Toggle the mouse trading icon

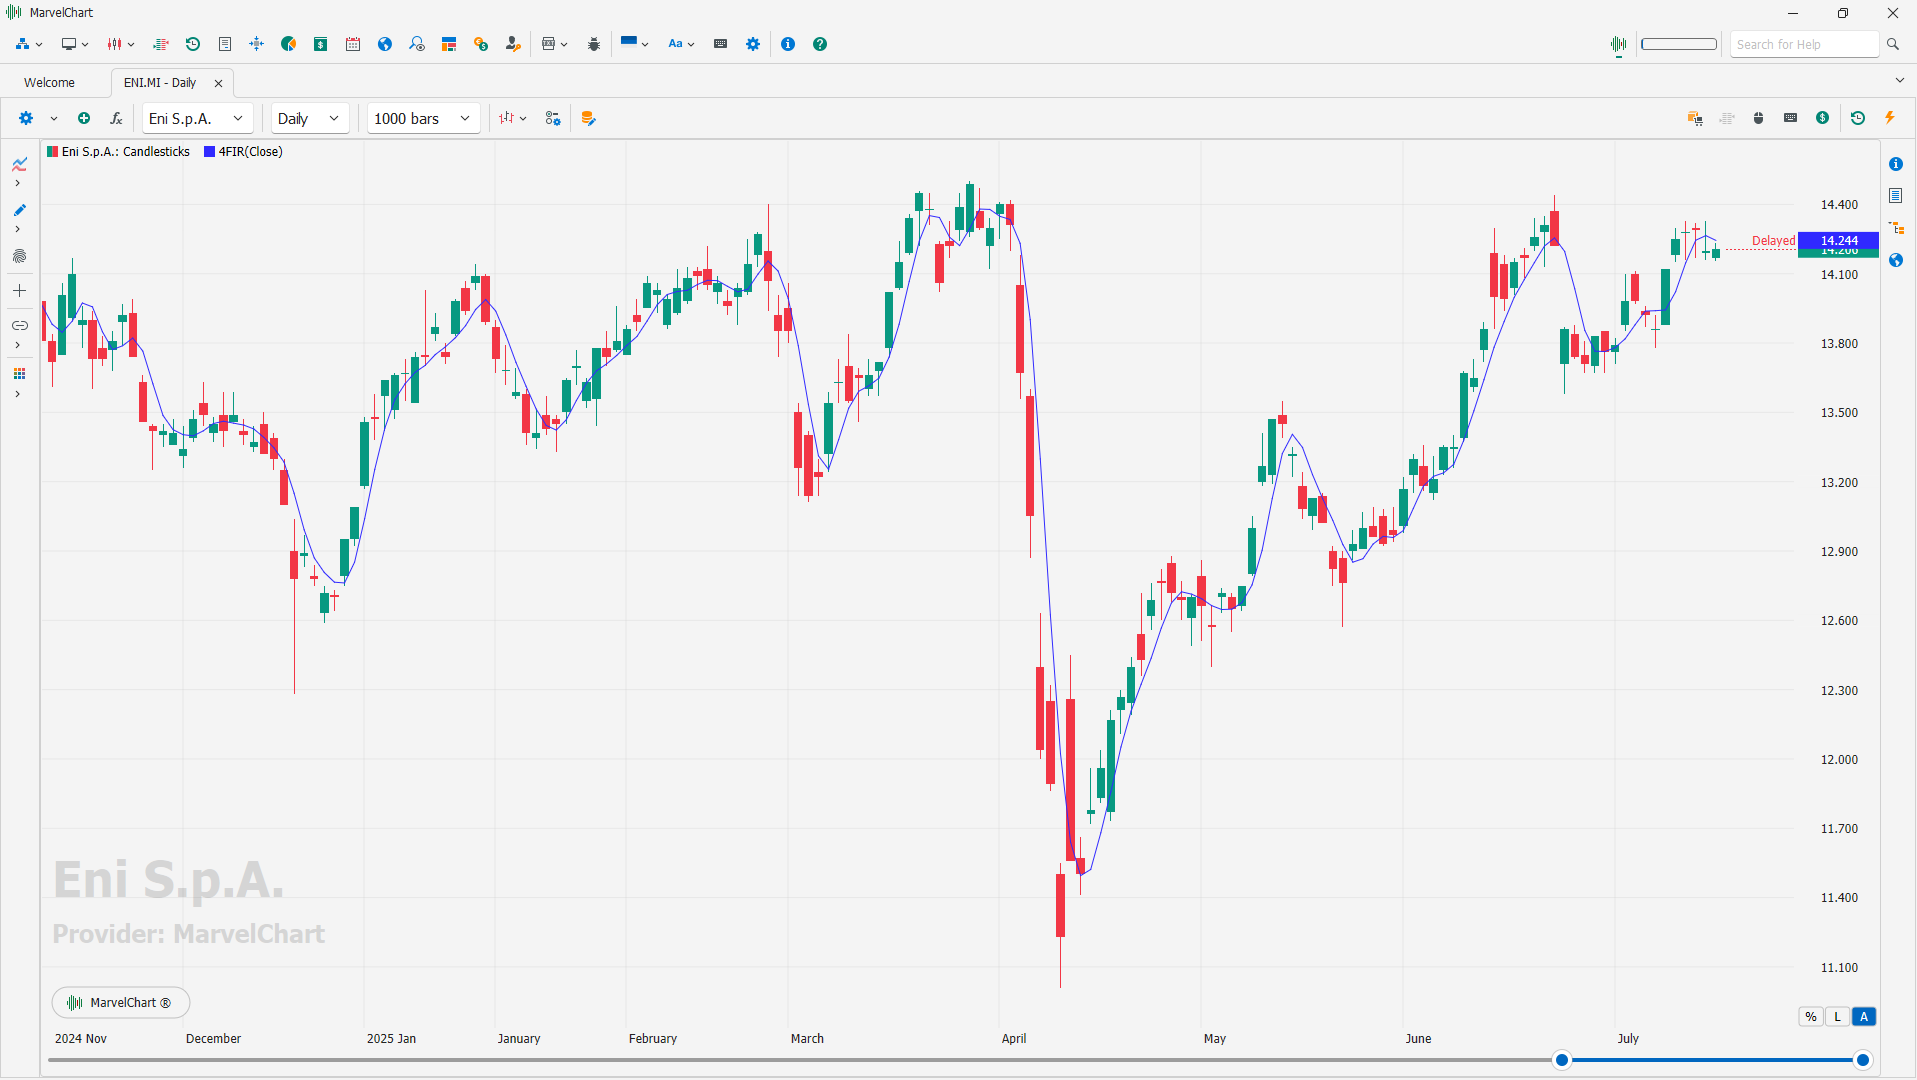[1759, 118]
